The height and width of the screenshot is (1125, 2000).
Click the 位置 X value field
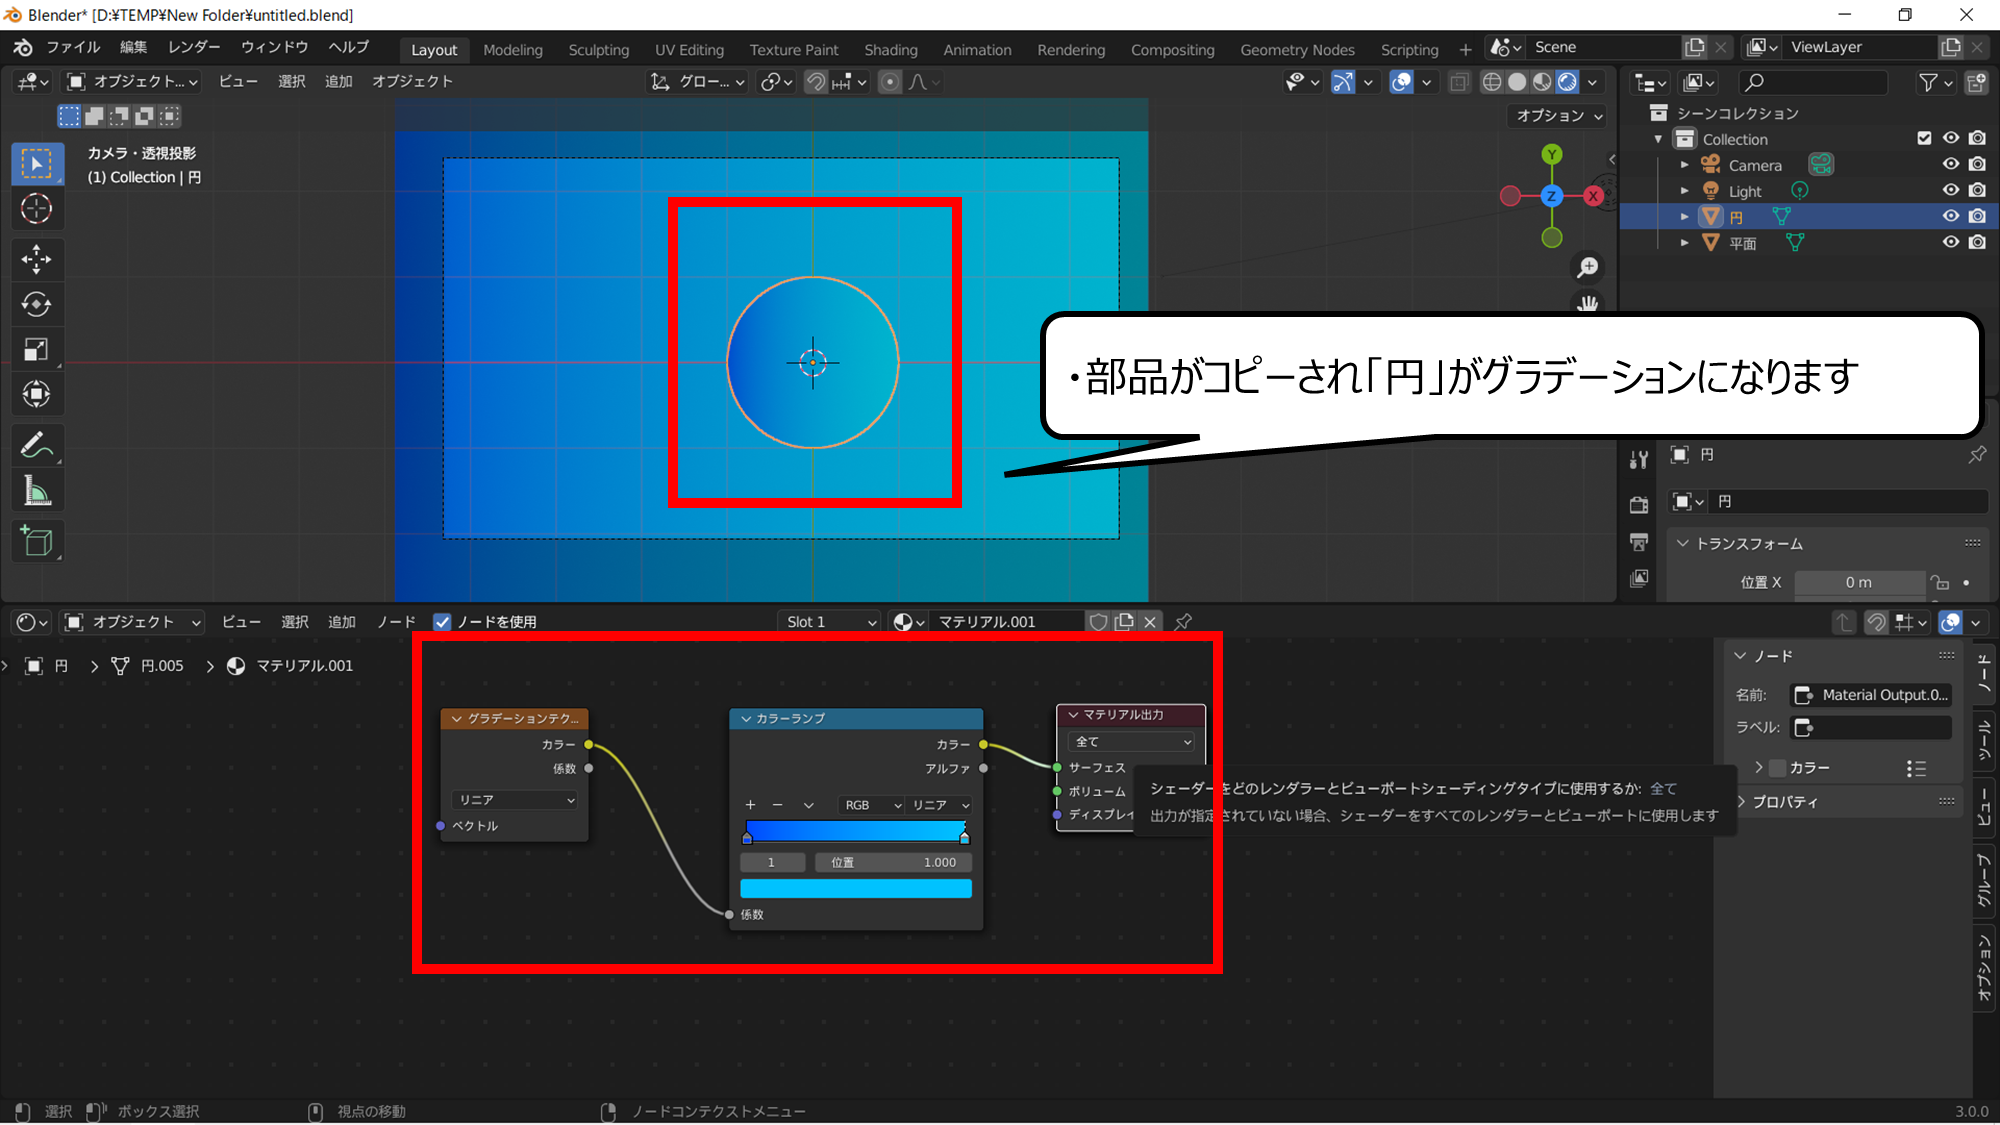pos(1858,582)
